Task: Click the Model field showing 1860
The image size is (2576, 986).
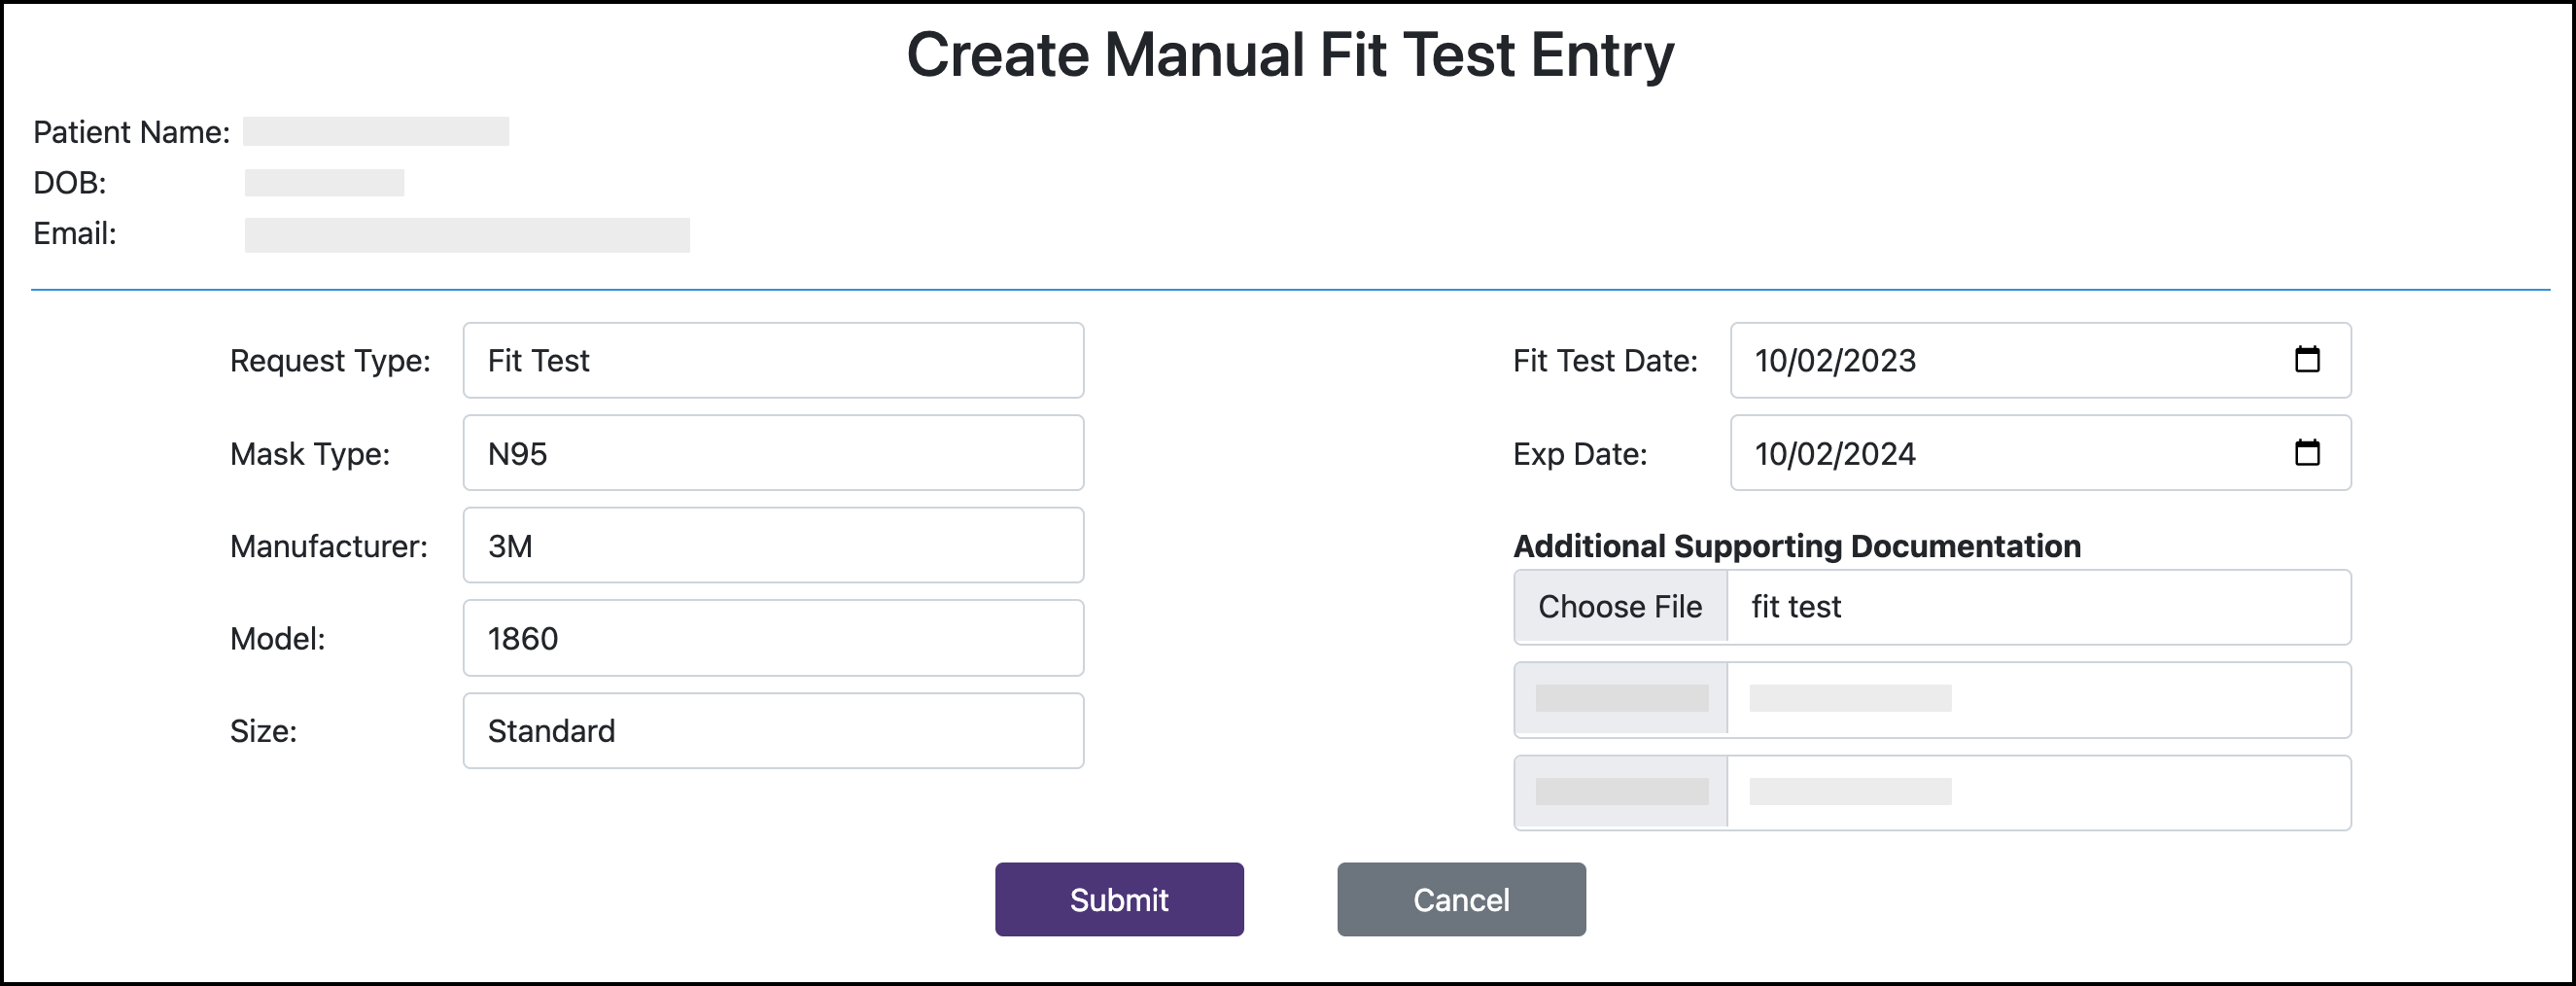Action: point(772,638)
